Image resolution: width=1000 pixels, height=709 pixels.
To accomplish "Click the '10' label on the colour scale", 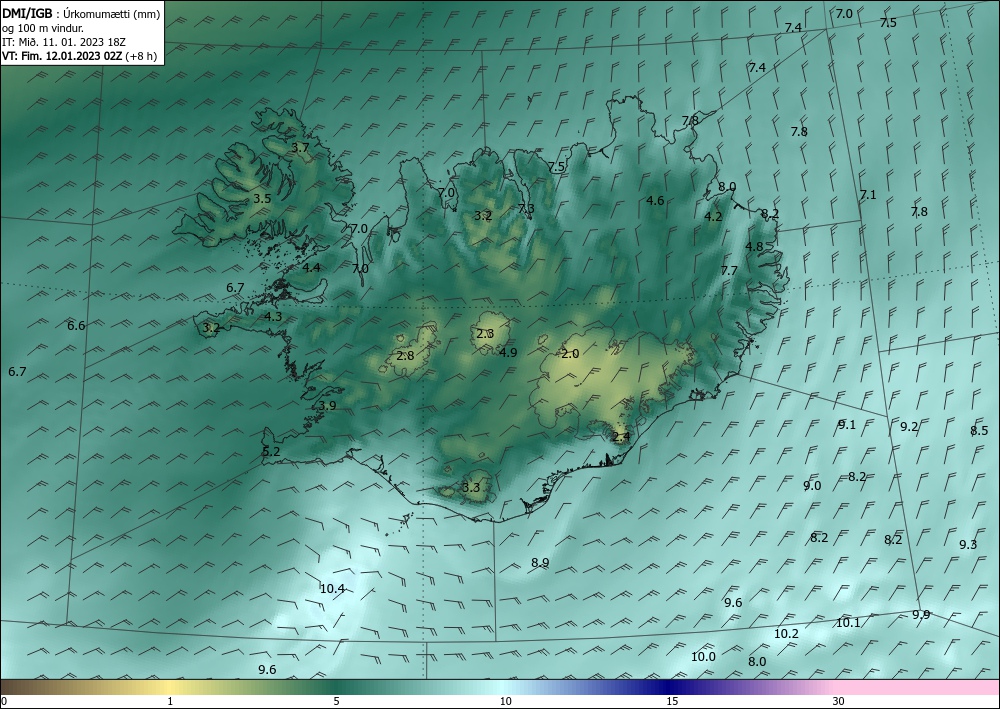I will (x=505, y=701).
